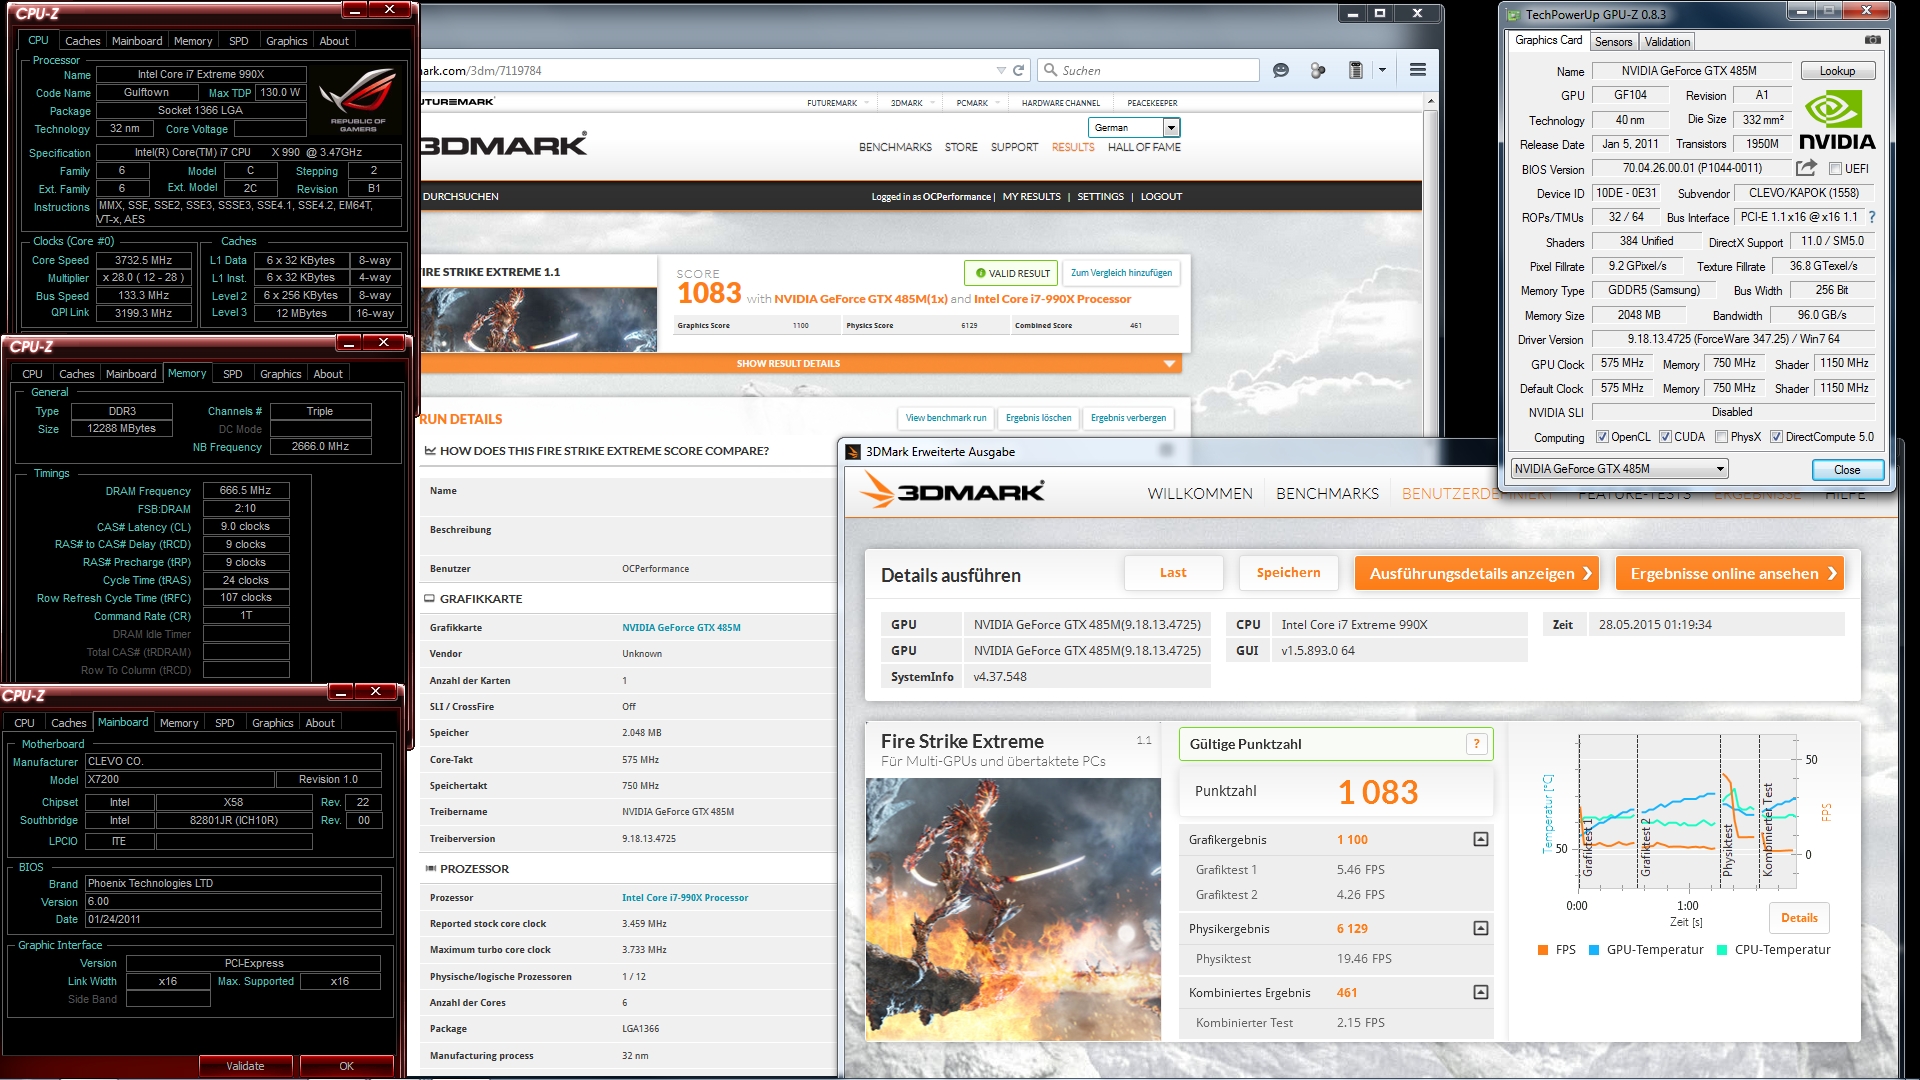1920x1080 pixels.
Task: Click the Validate button in CPU-Z
Action: [x=245, y=1066]
